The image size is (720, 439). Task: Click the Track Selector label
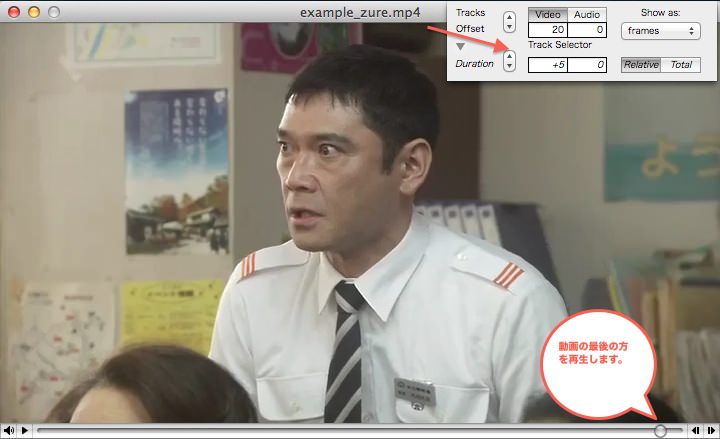[x=560, y=45]
